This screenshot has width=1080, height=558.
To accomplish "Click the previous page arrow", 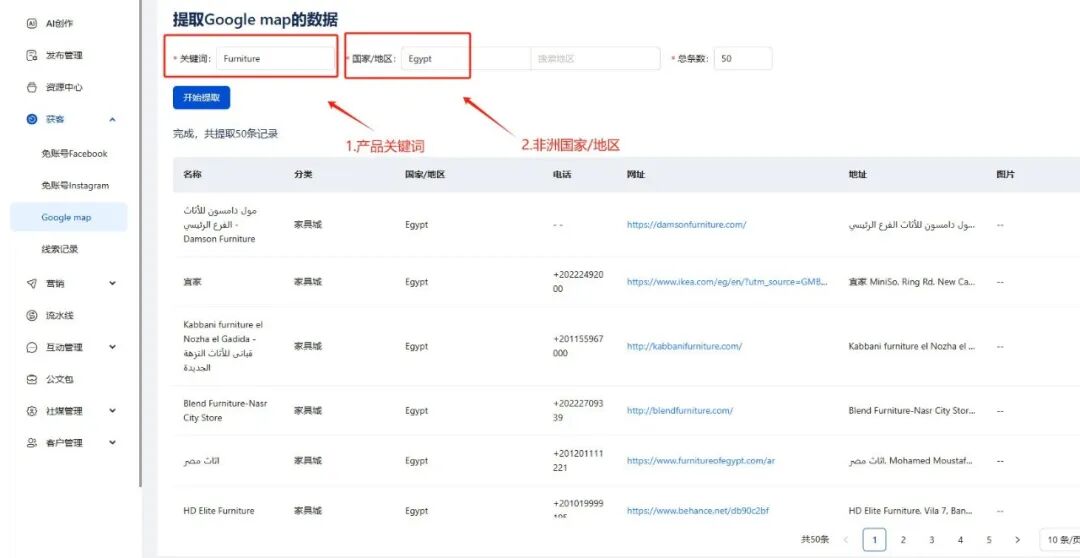I will (846, 539).
